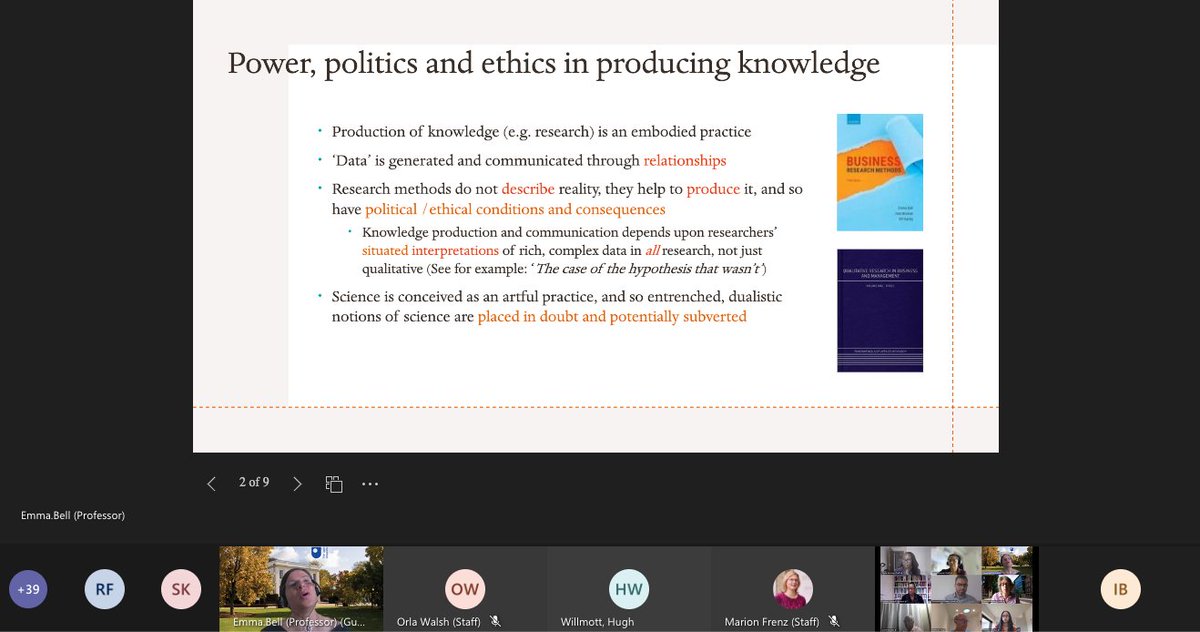This screenshot has width=1200, height=632.
Task: Click the Business Research Methods book cover
Action: (880, 172)
